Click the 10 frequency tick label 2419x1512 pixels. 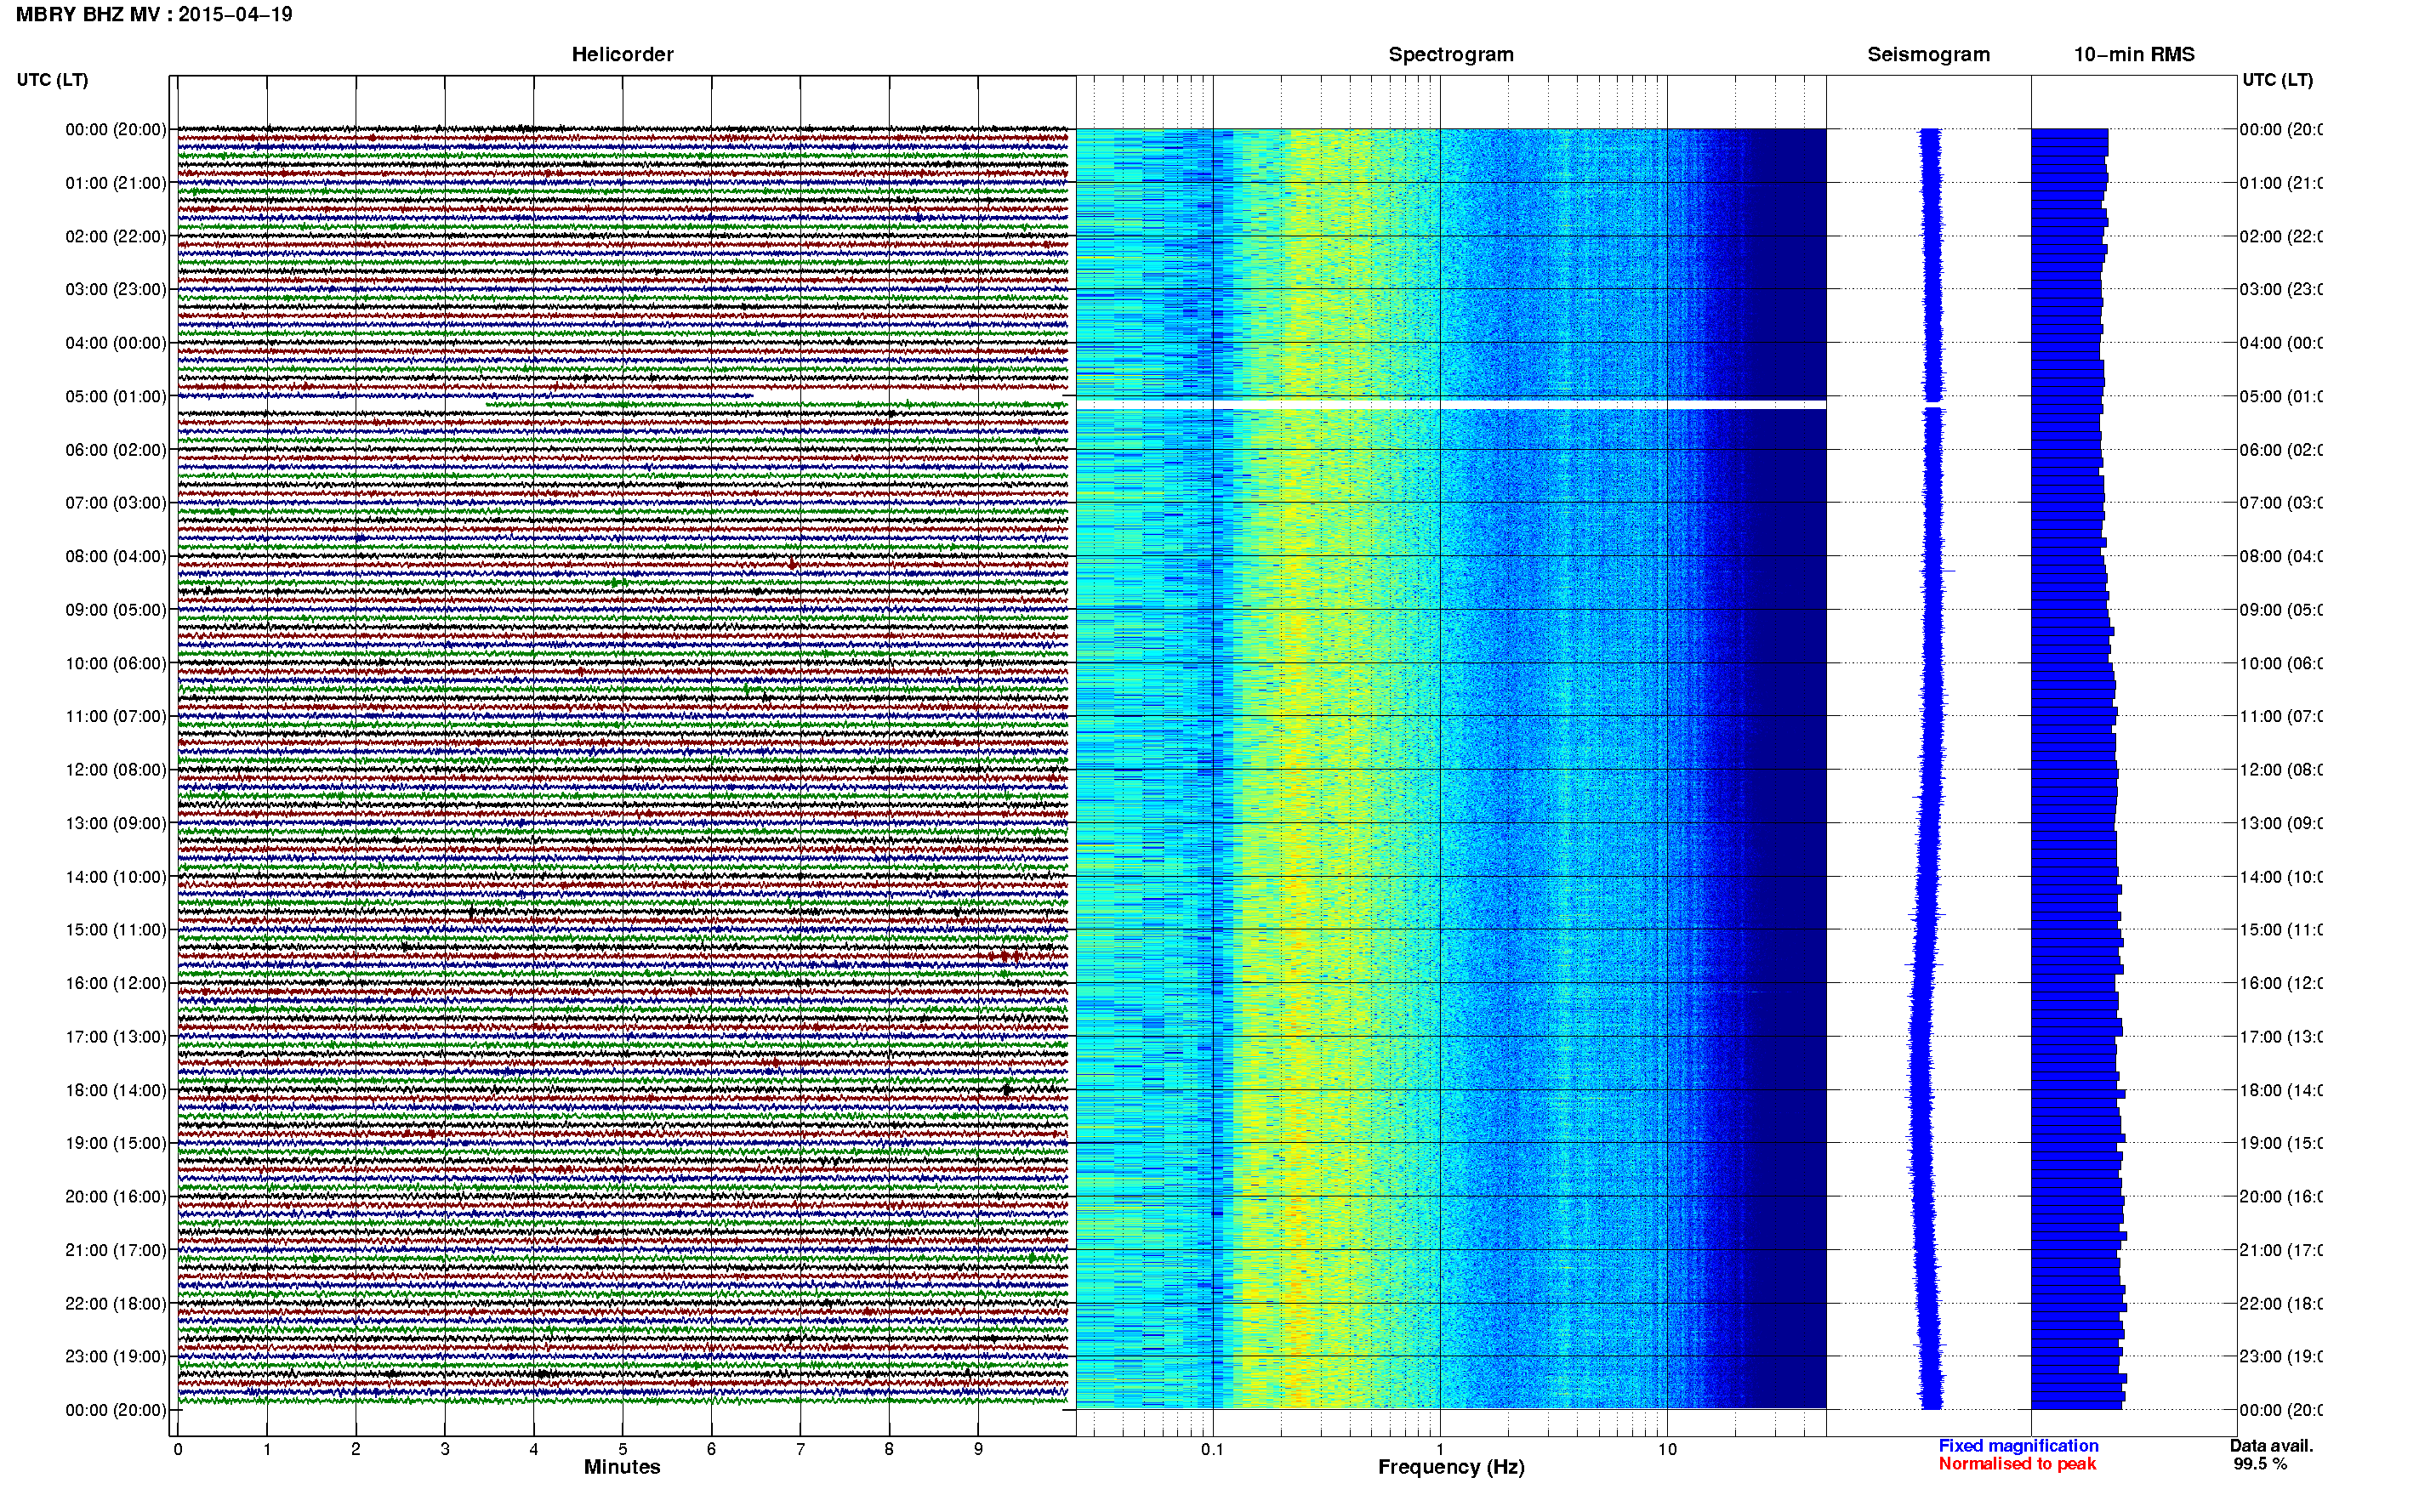[x=1667, y=1449]
